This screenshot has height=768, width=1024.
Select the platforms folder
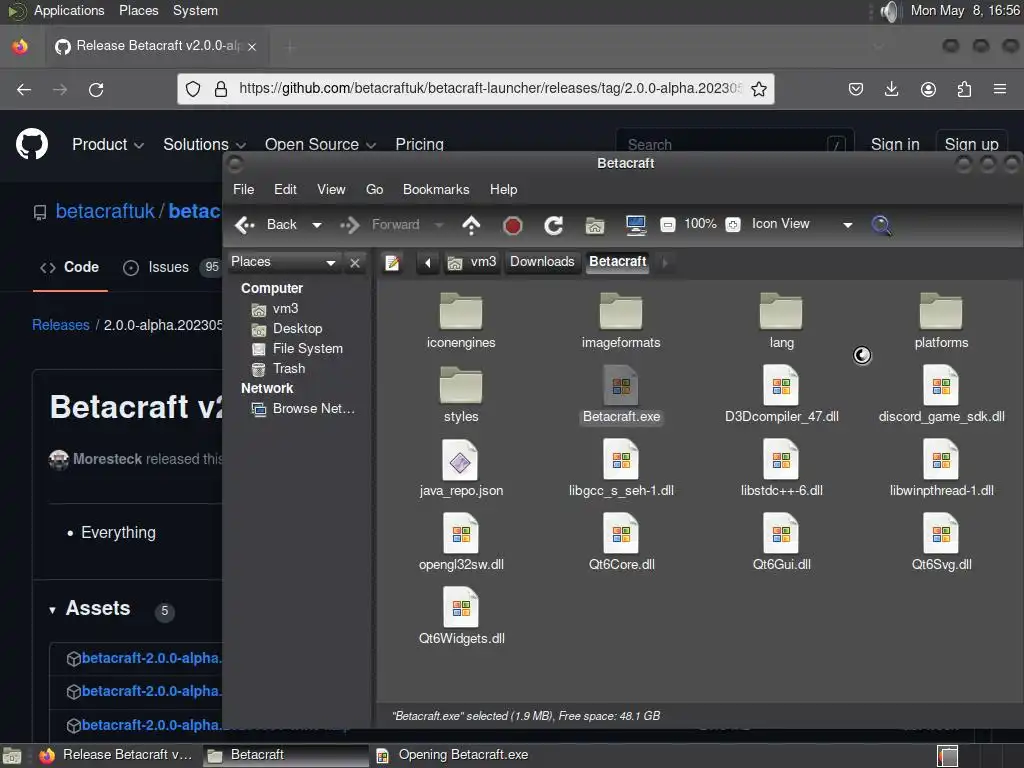(941, 321)
